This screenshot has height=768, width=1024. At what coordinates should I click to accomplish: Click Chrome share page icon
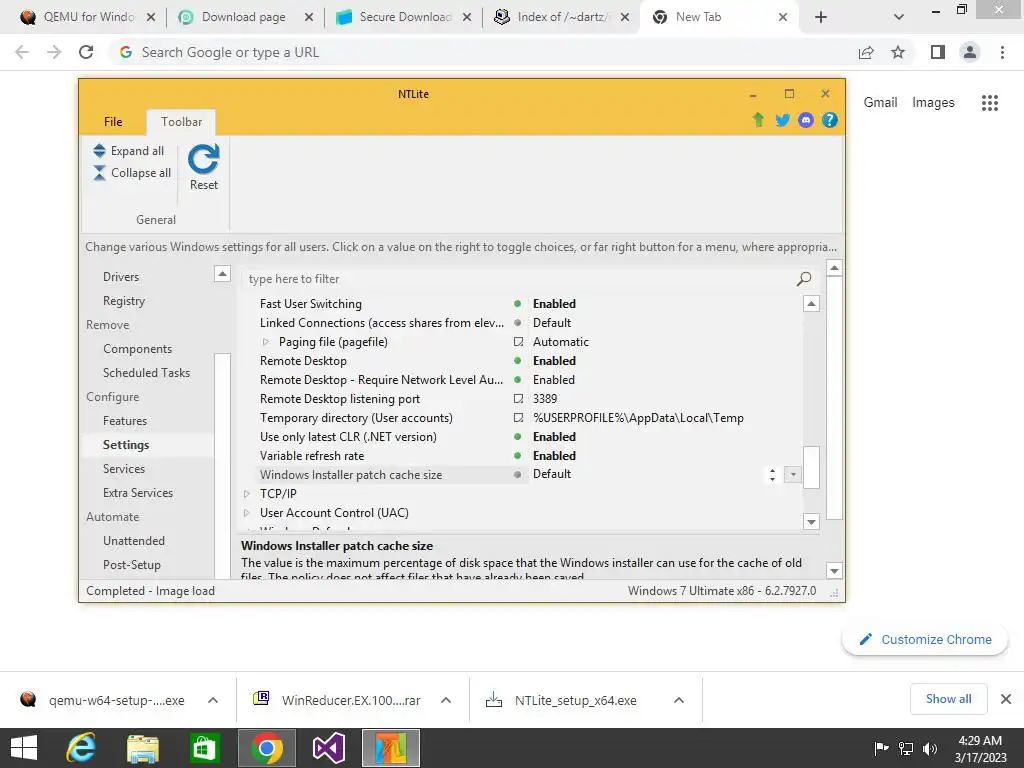coord(866,52)
